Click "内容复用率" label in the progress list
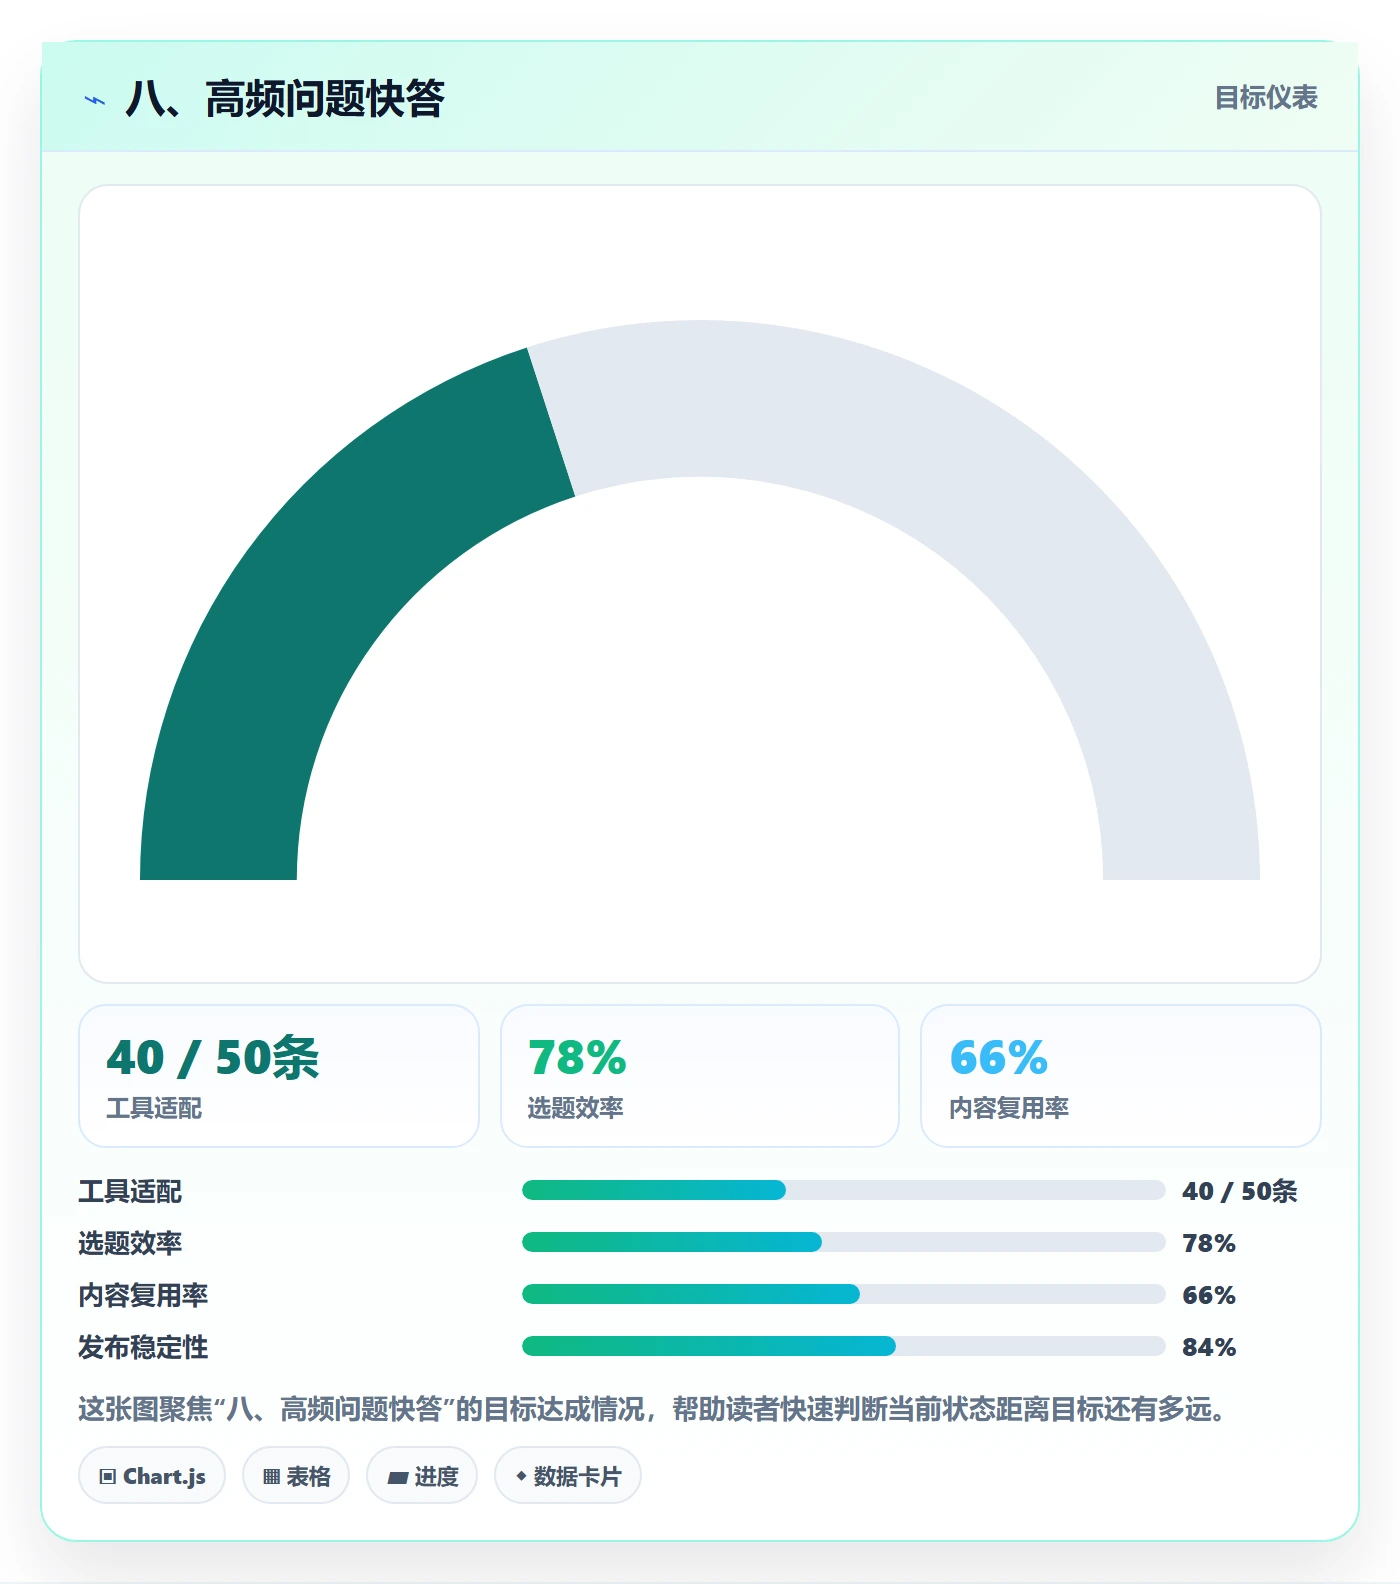This screenshot has height=1584, width=1400. coord(143,1295)
